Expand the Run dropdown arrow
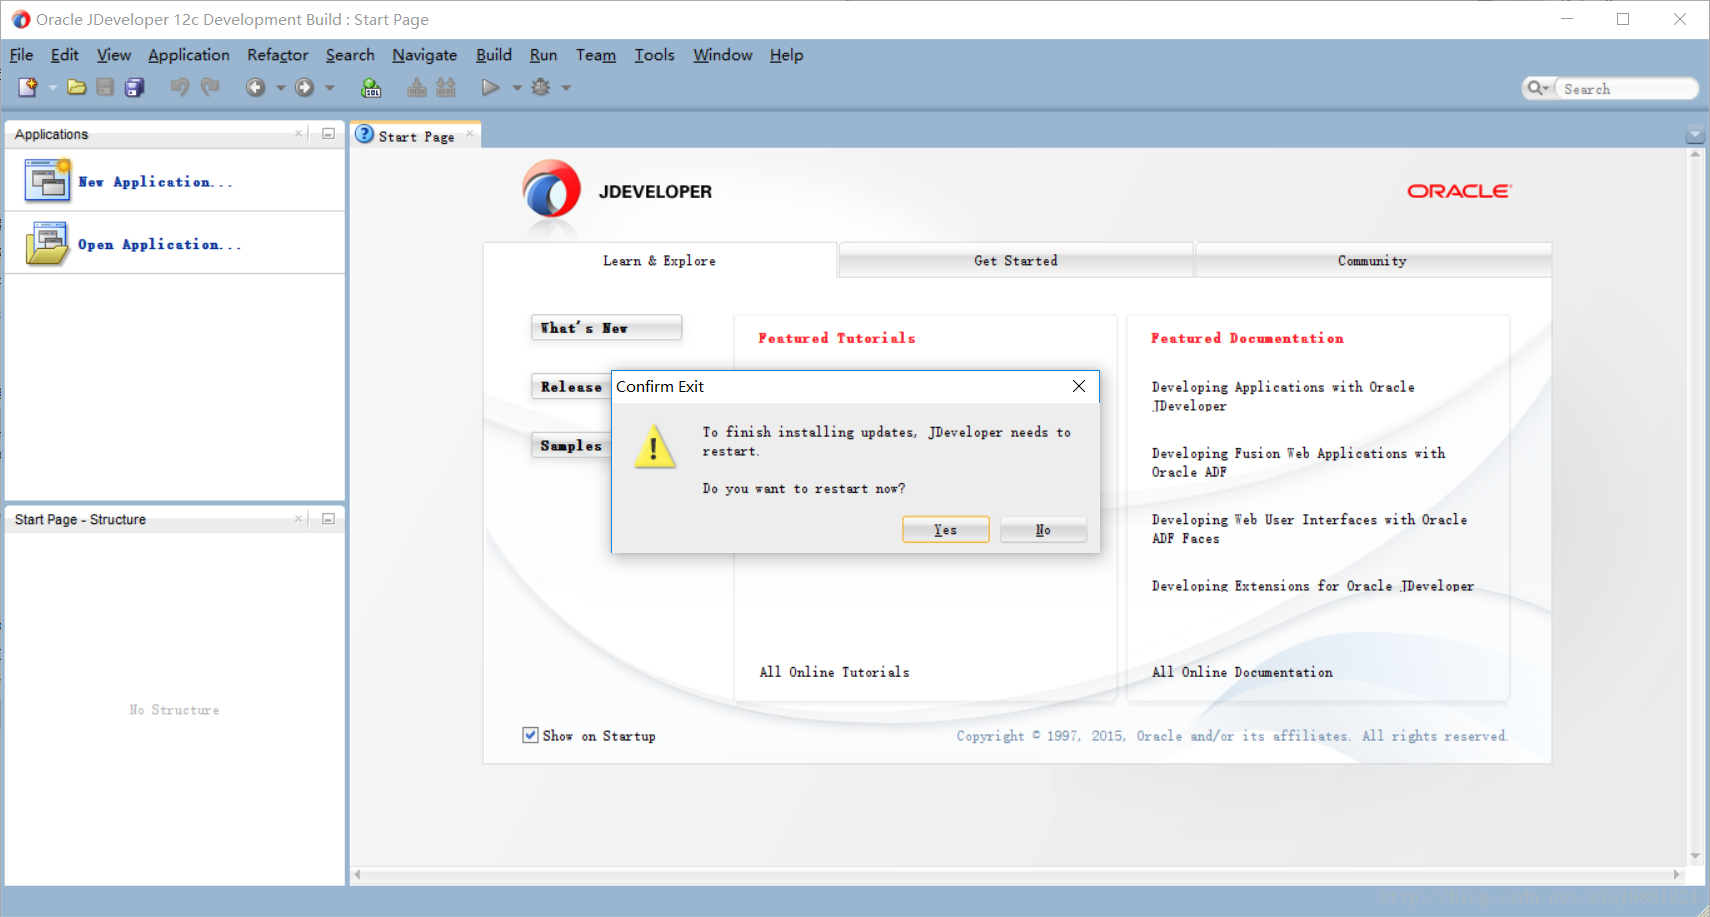This screenshot has width=1710, height=917. 517,88
